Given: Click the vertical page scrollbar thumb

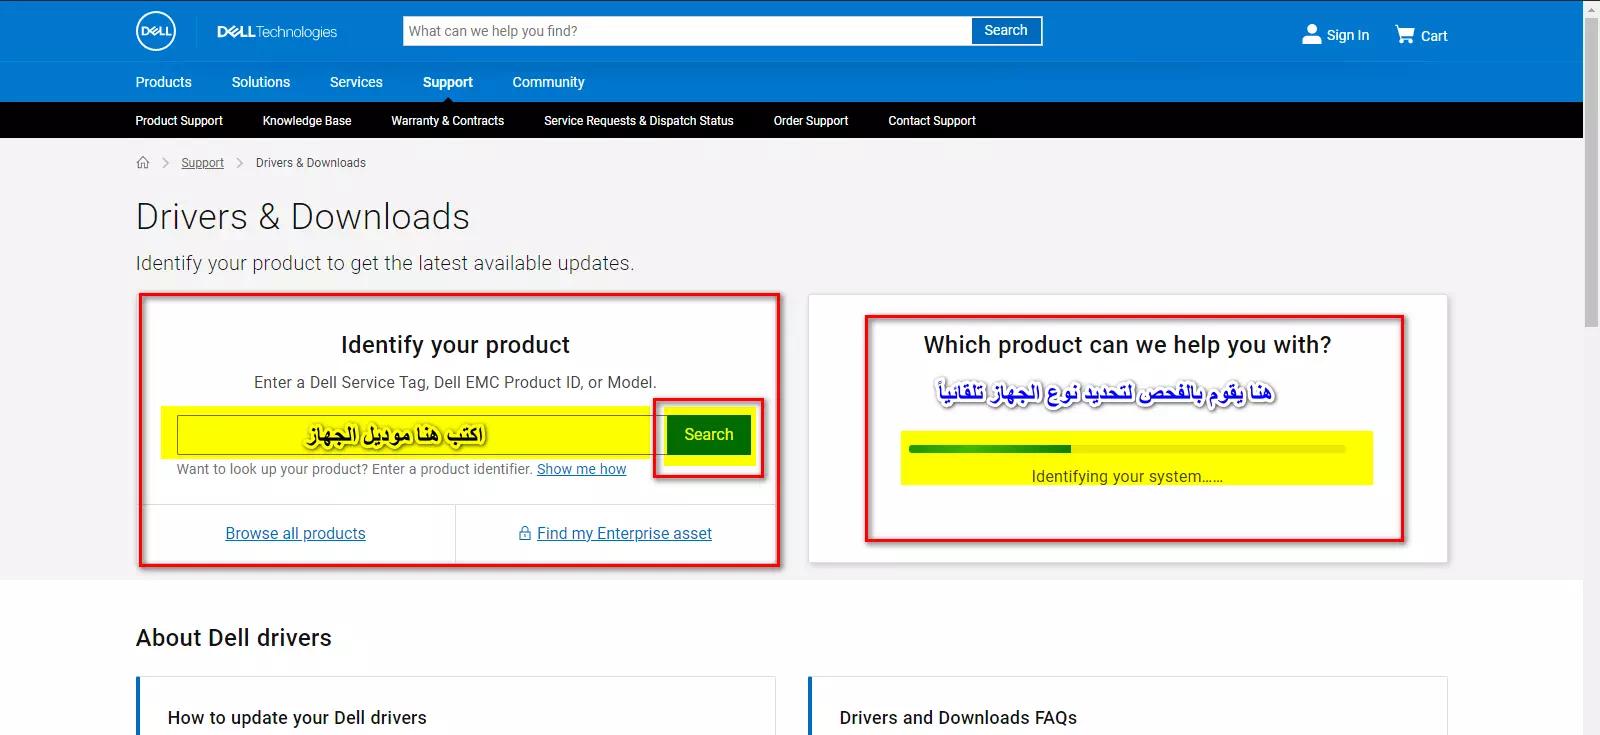Looking at the screenshot, I should tap(1591, 172).
